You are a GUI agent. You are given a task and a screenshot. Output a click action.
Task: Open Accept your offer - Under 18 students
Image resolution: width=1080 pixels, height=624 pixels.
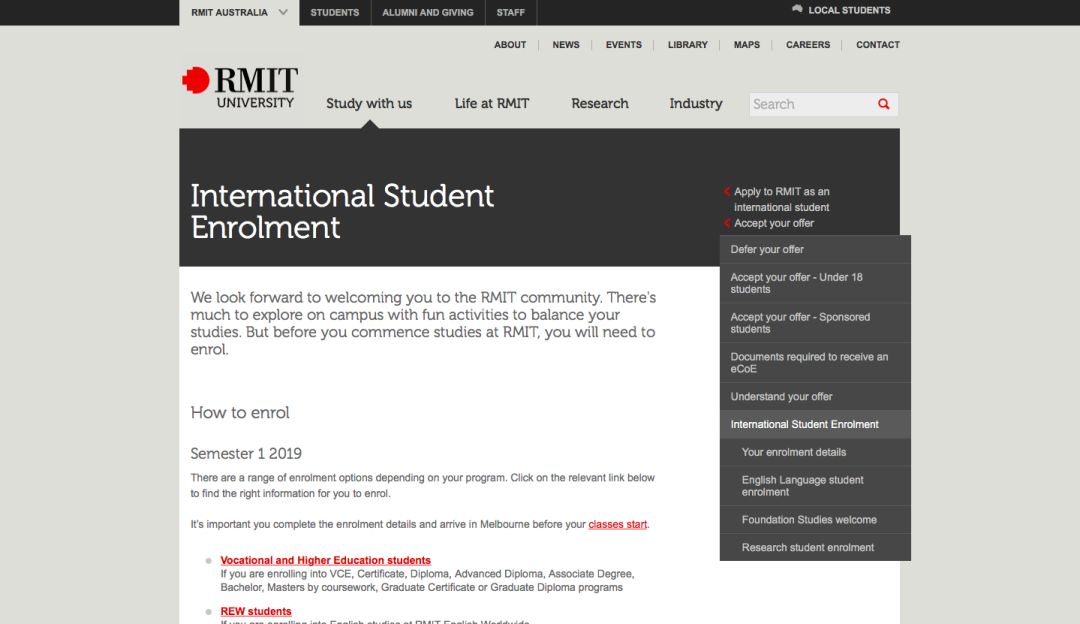pos(815,283)
